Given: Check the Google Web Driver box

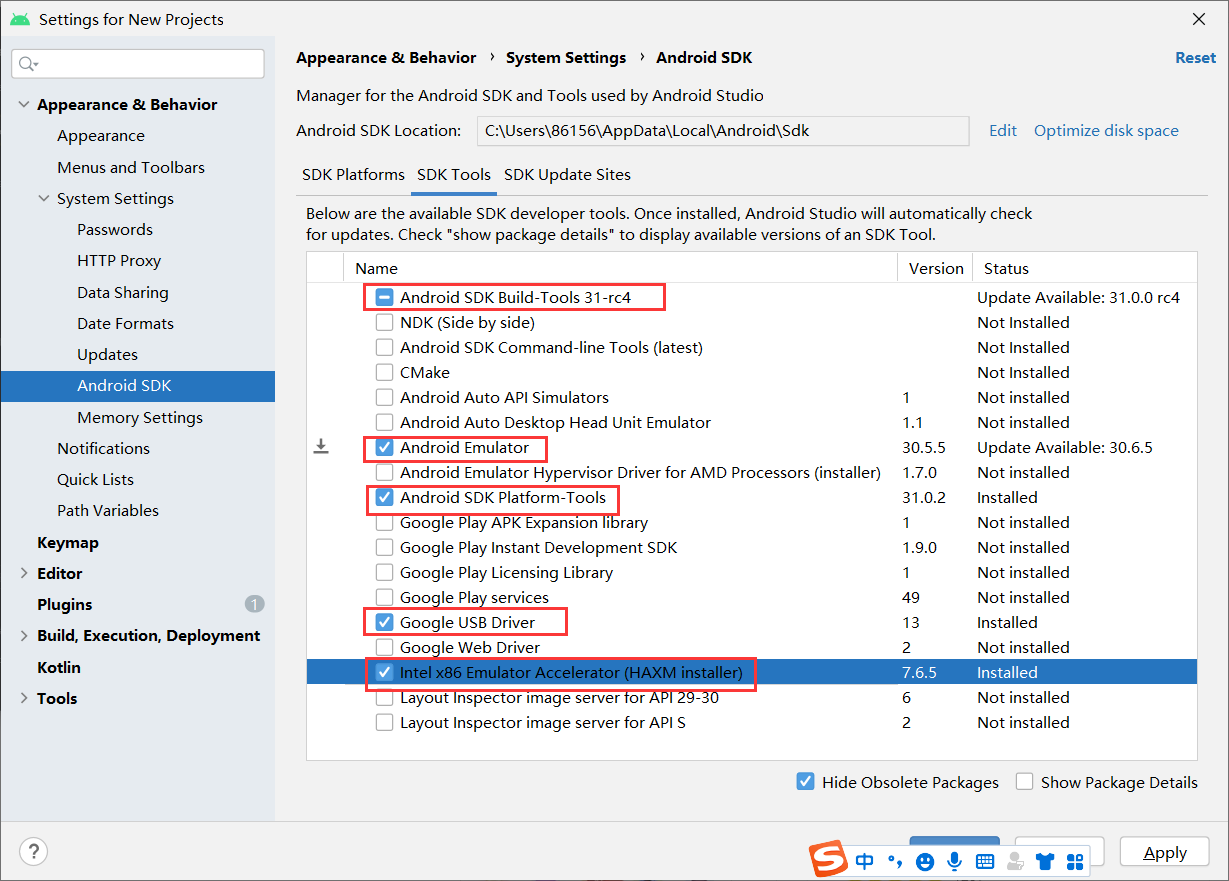Looking at the screenshot, I should [384, 647].
